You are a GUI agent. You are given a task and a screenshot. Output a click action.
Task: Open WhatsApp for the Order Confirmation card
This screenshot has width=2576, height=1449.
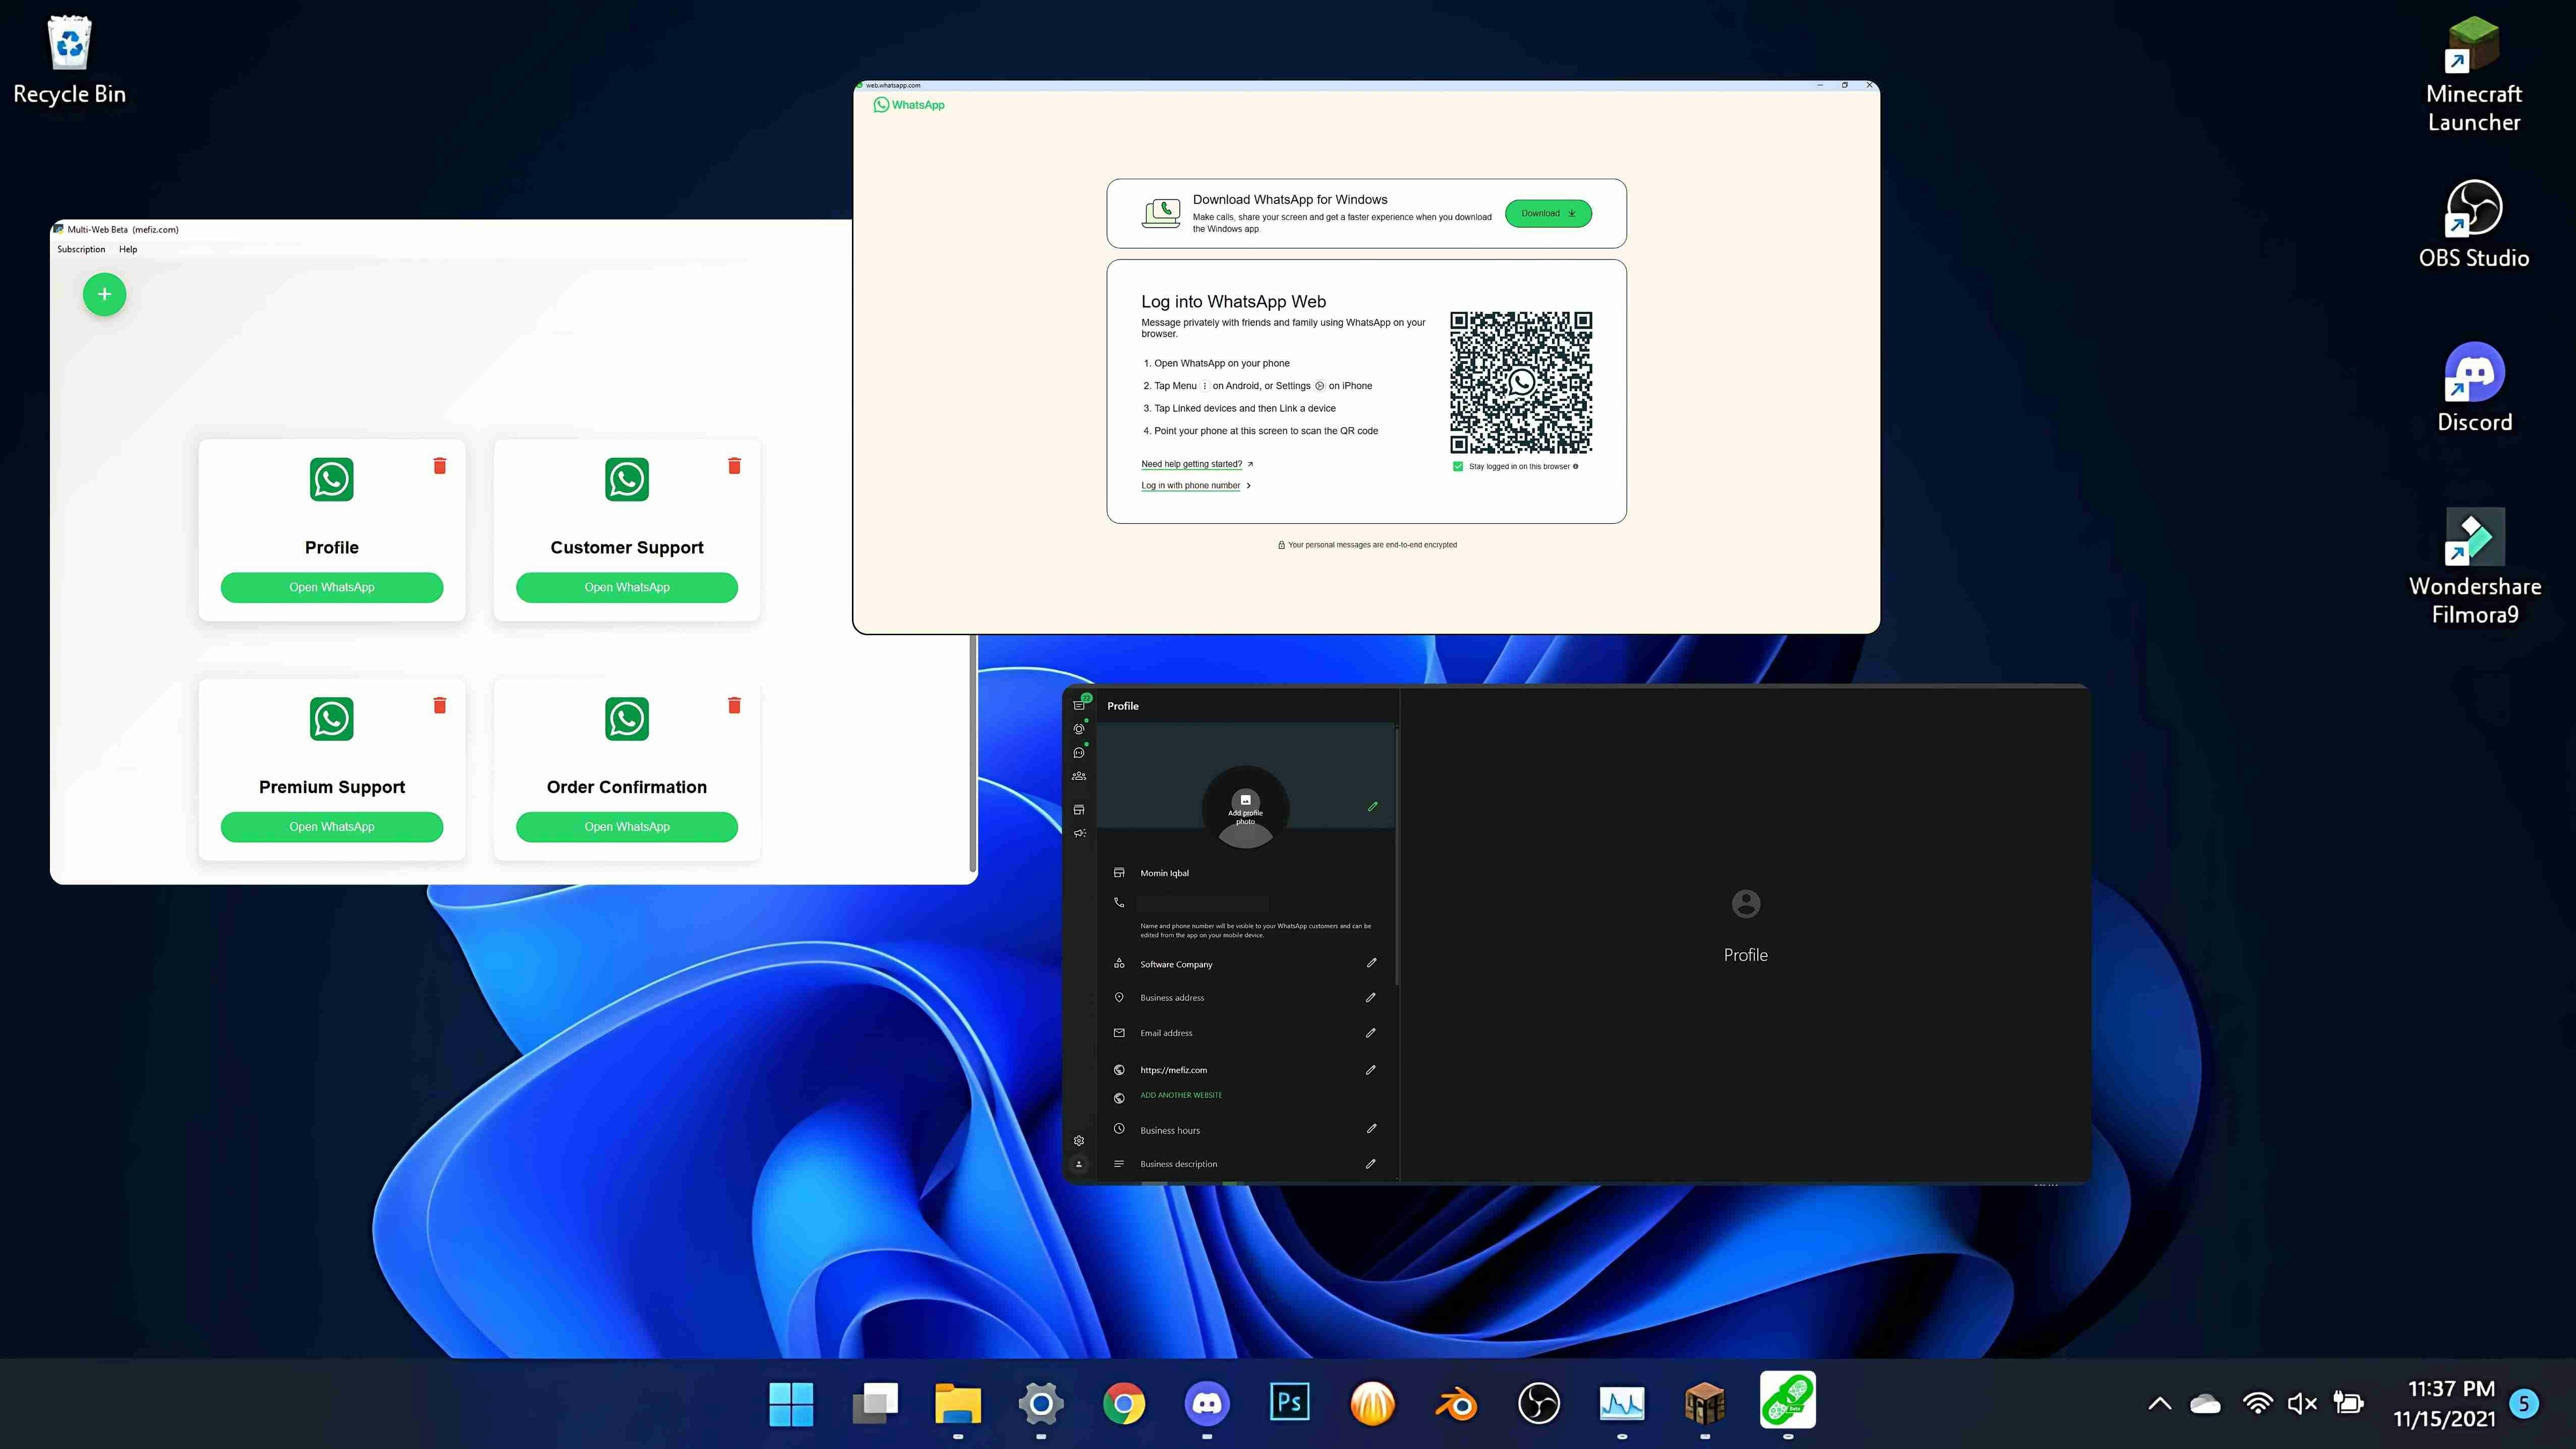tap(627, 827)
